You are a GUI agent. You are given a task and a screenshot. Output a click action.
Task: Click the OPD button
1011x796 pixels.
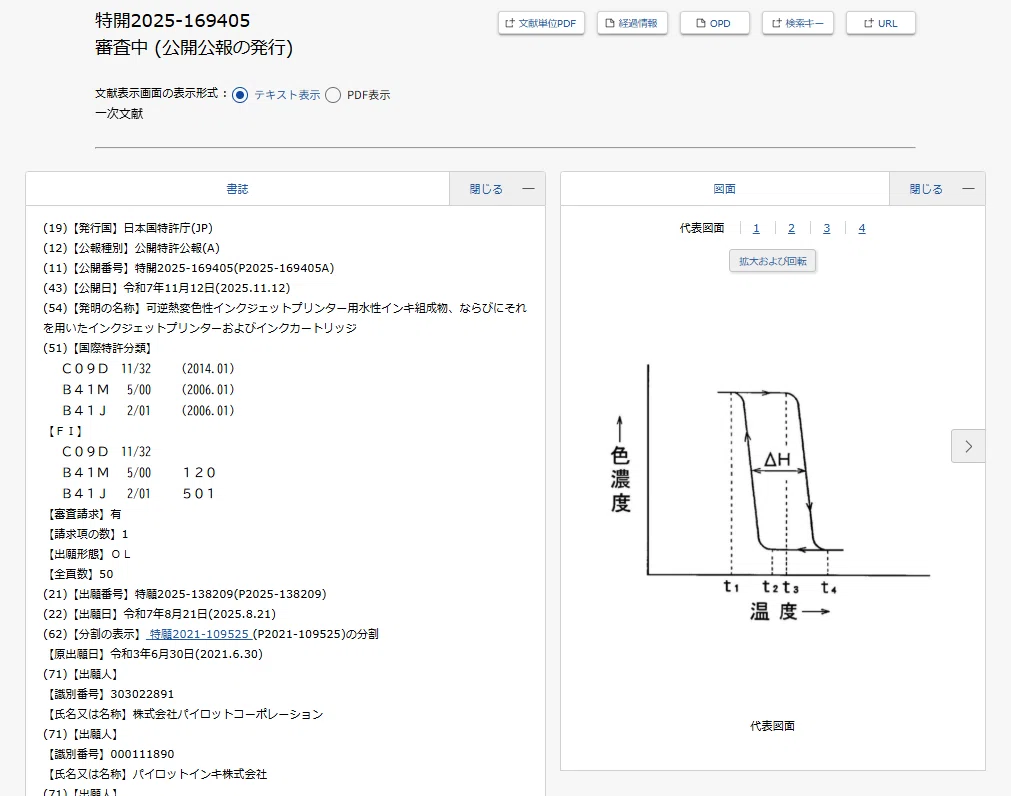tap(714, 23)
